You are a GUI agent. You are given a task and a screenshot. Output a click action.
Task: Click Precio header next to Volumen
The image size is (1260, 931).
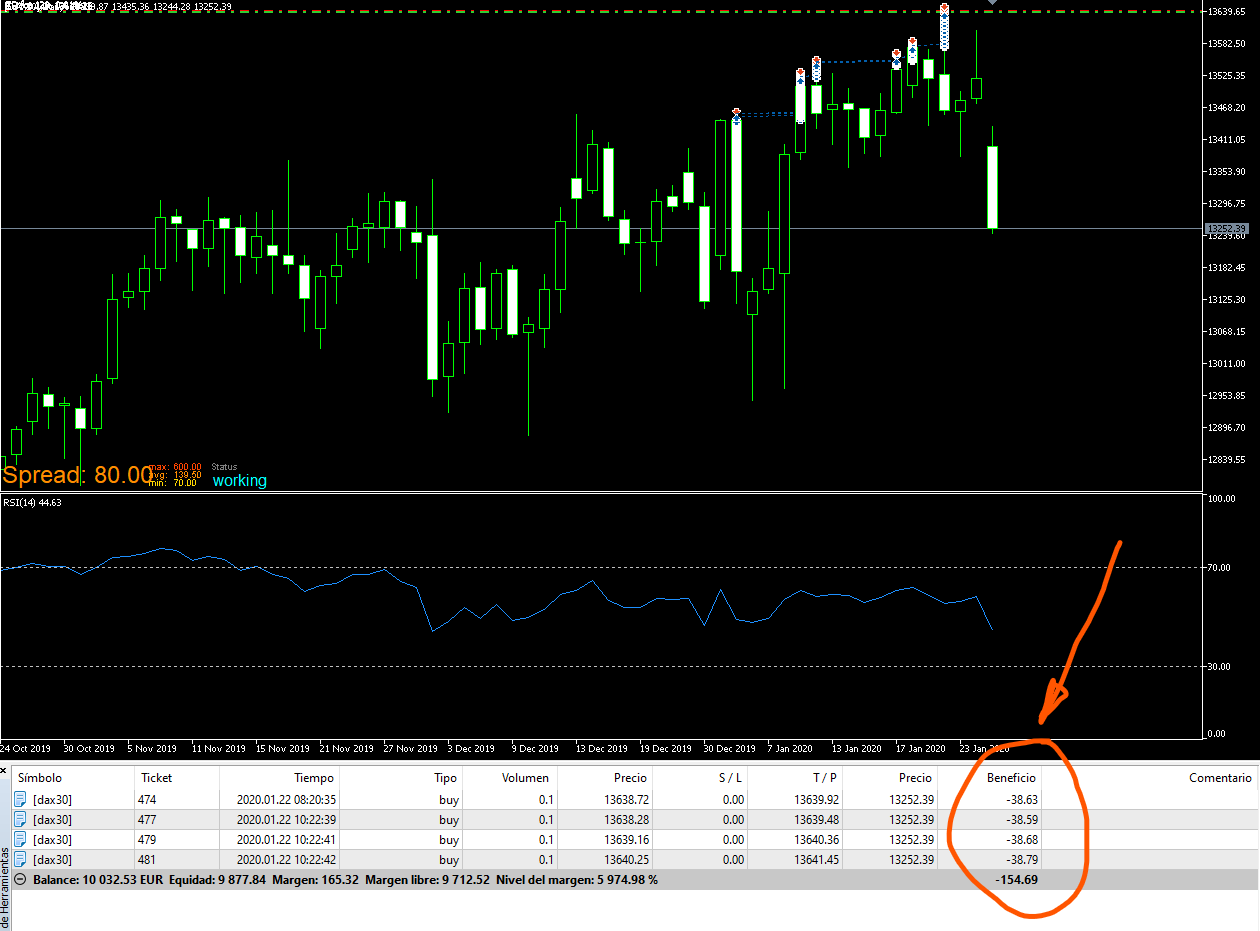pos(630,777)
